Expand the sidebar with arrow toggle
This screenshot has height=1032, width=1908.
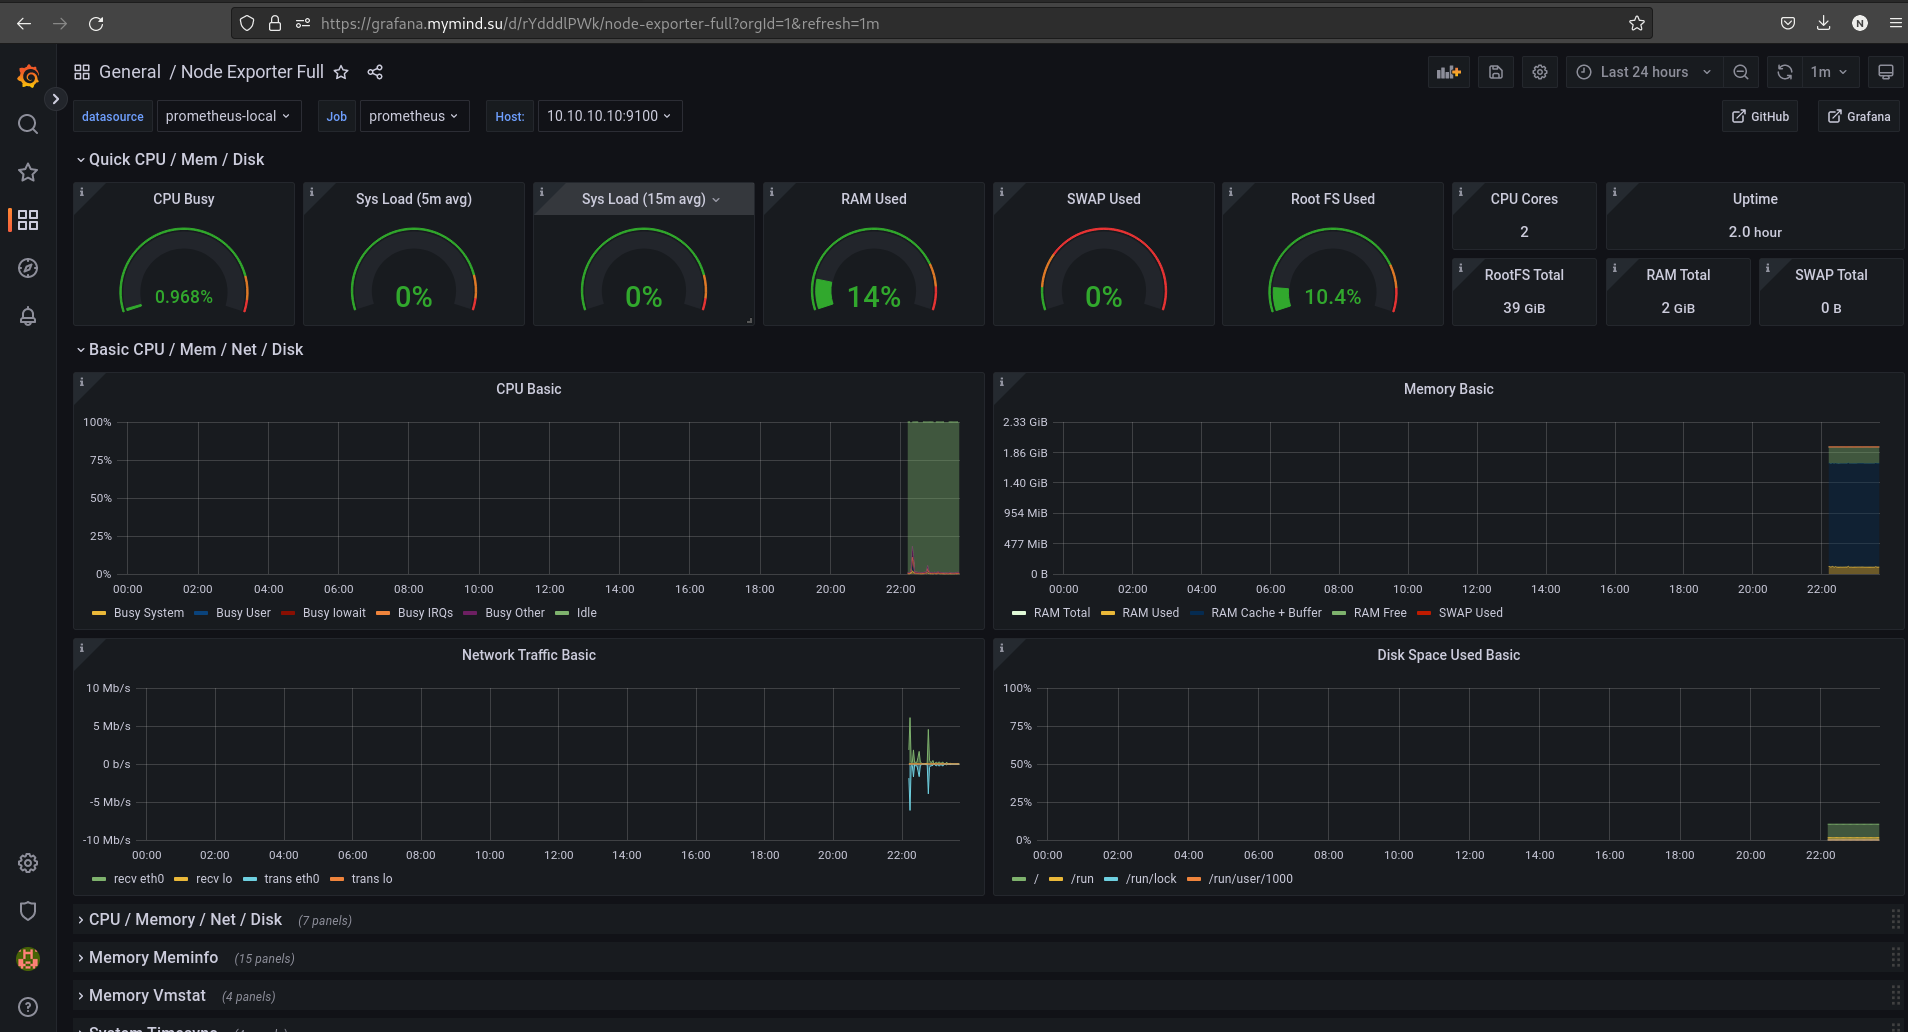pyautogui.click(x=56, y=99)
